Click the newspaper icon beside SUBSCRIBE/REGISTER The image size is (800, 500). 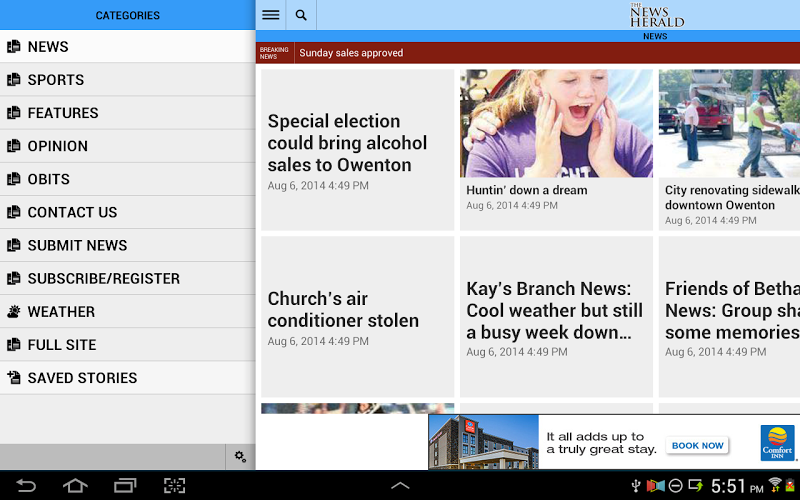pos(14,279)
